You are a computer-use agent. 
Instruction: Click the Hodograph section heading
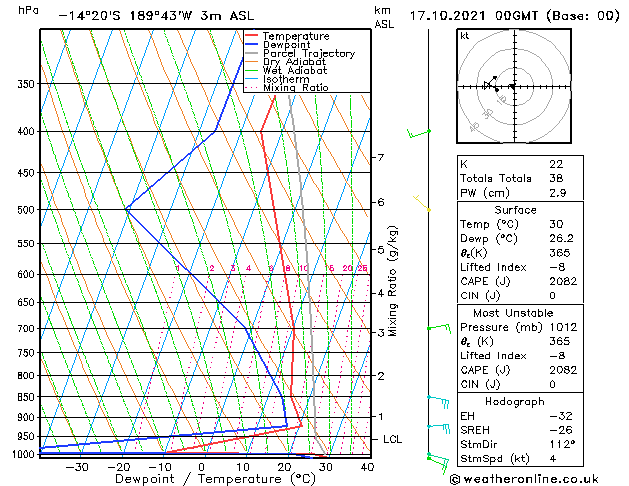[x=515, y=402]
